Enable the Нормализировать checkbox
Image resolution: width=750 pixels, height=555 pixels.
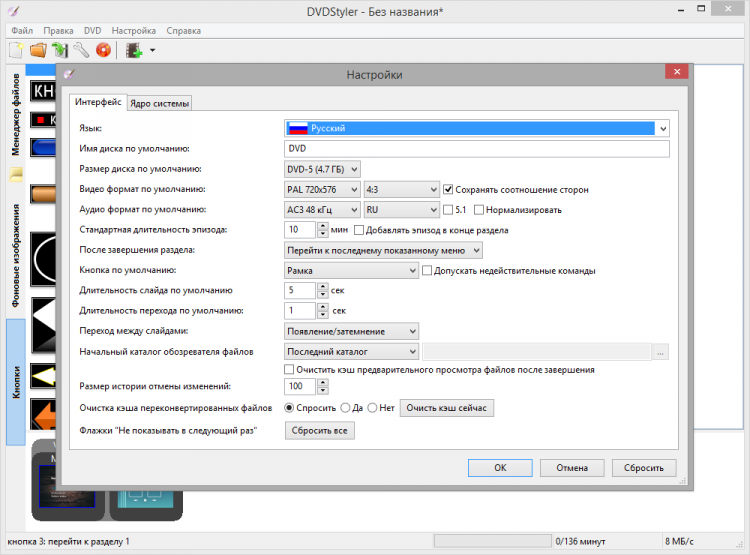(479, 210)
